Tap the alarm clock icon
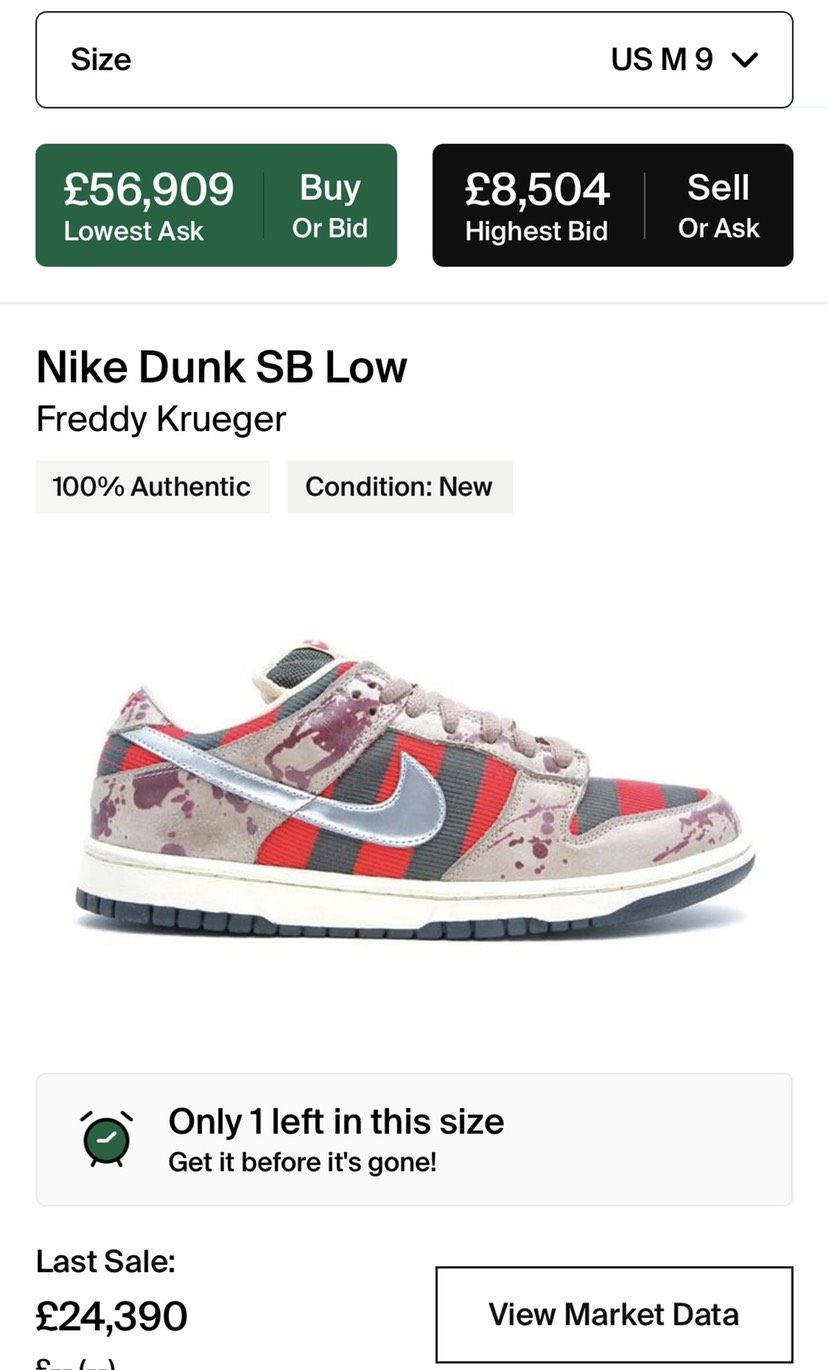Image resolution: width=828 pixels, height=1370 pixels. (x=106, y=1138)
